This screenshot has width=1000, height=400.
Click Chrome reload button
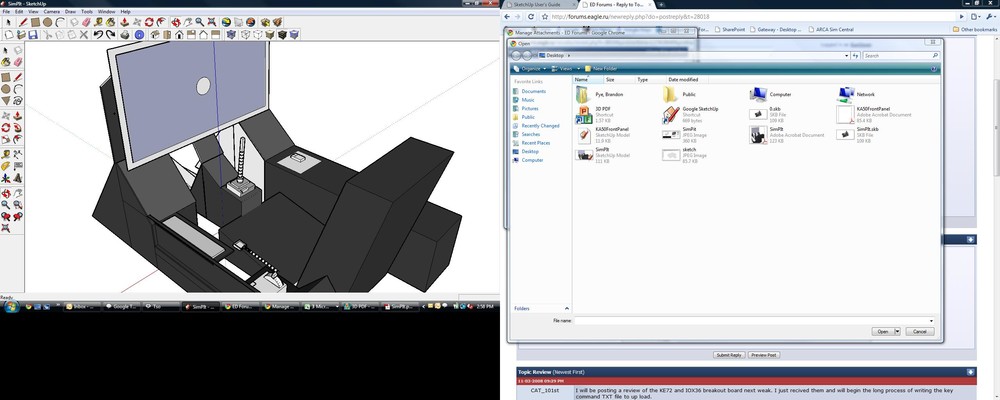531,17
